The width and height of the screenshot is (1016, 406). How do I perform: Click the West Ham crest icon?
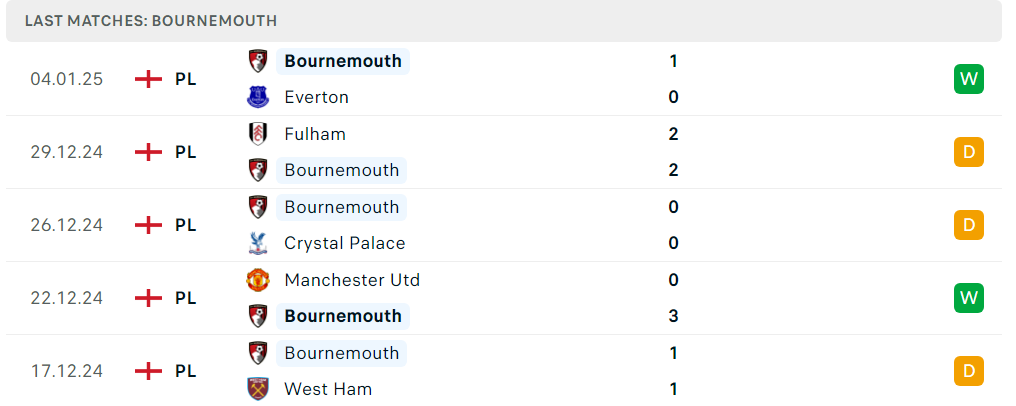coord(258,389)
